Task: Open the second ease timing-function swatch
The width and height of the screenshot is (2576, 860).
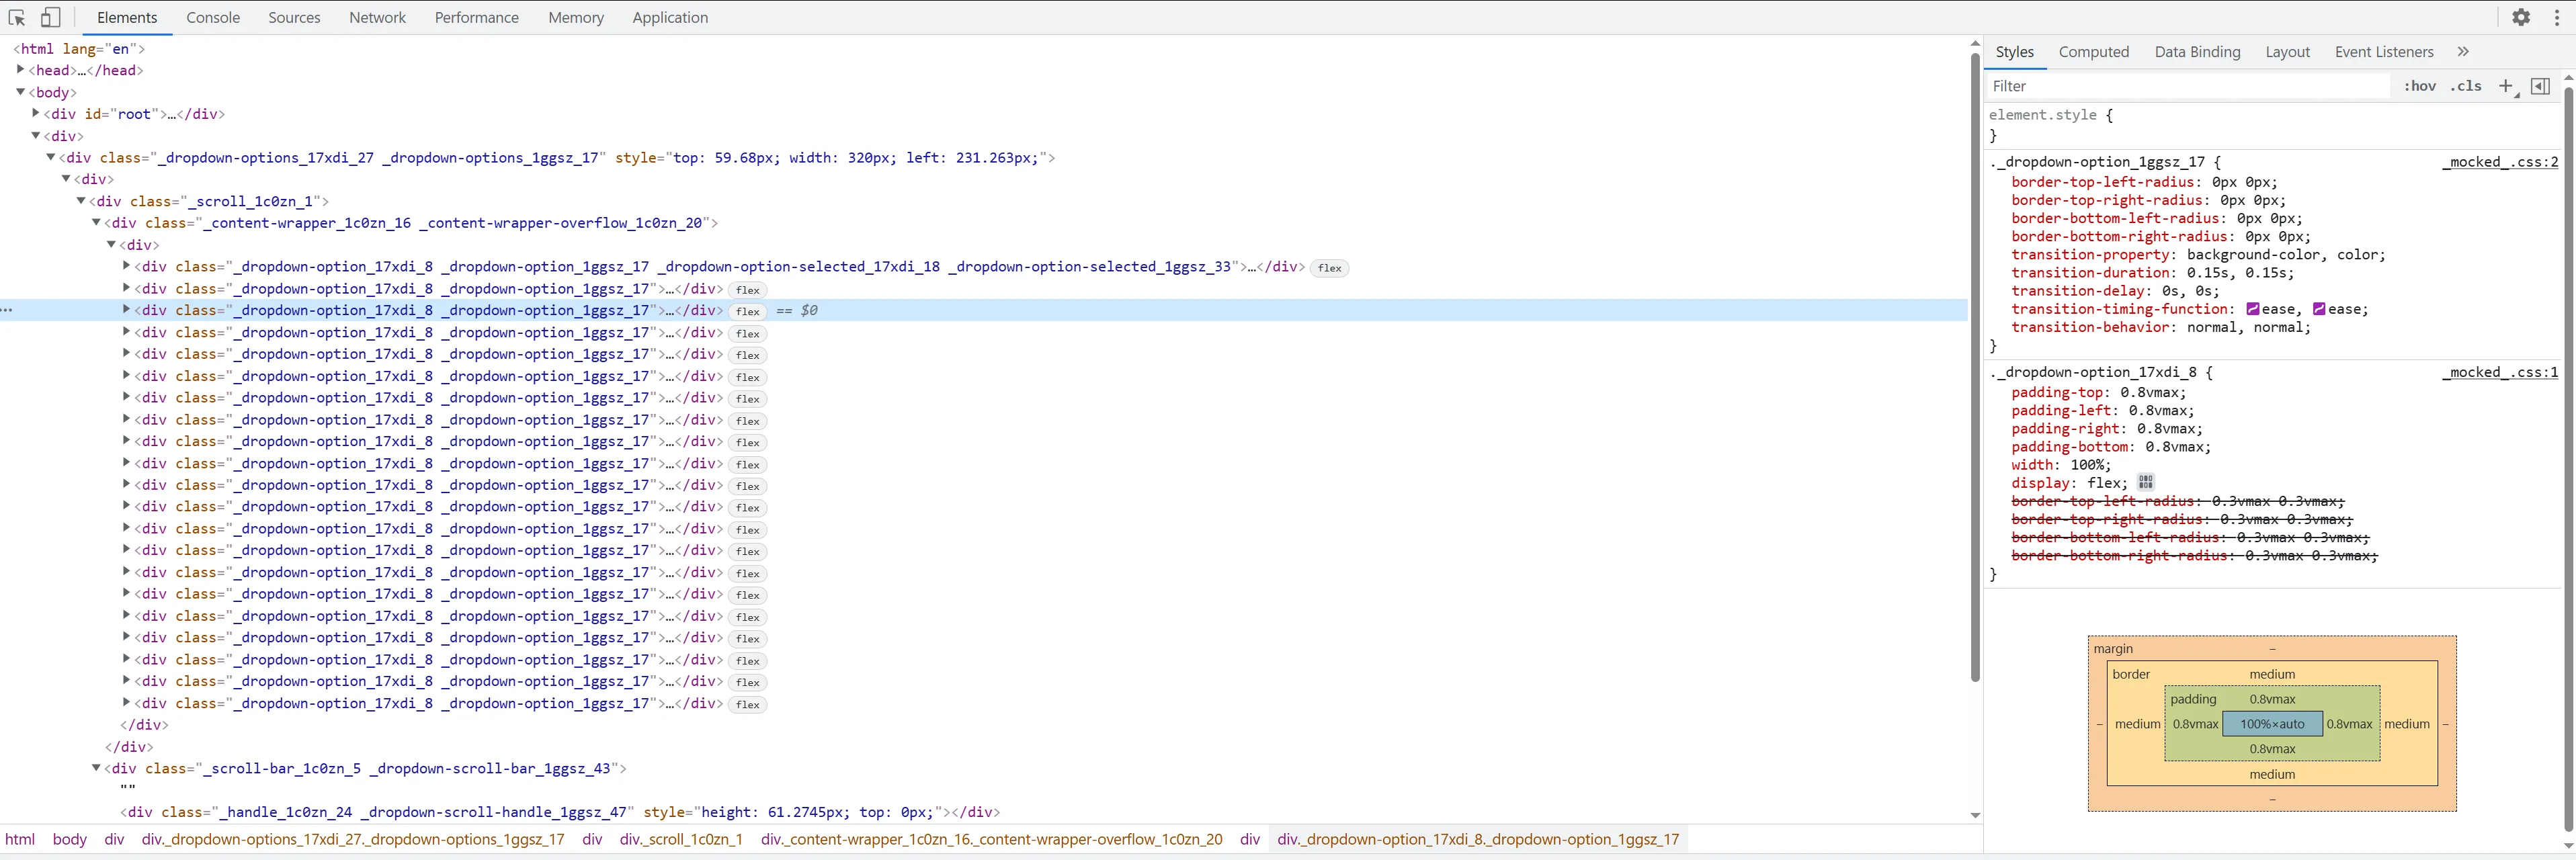Action: (2319, 309)
